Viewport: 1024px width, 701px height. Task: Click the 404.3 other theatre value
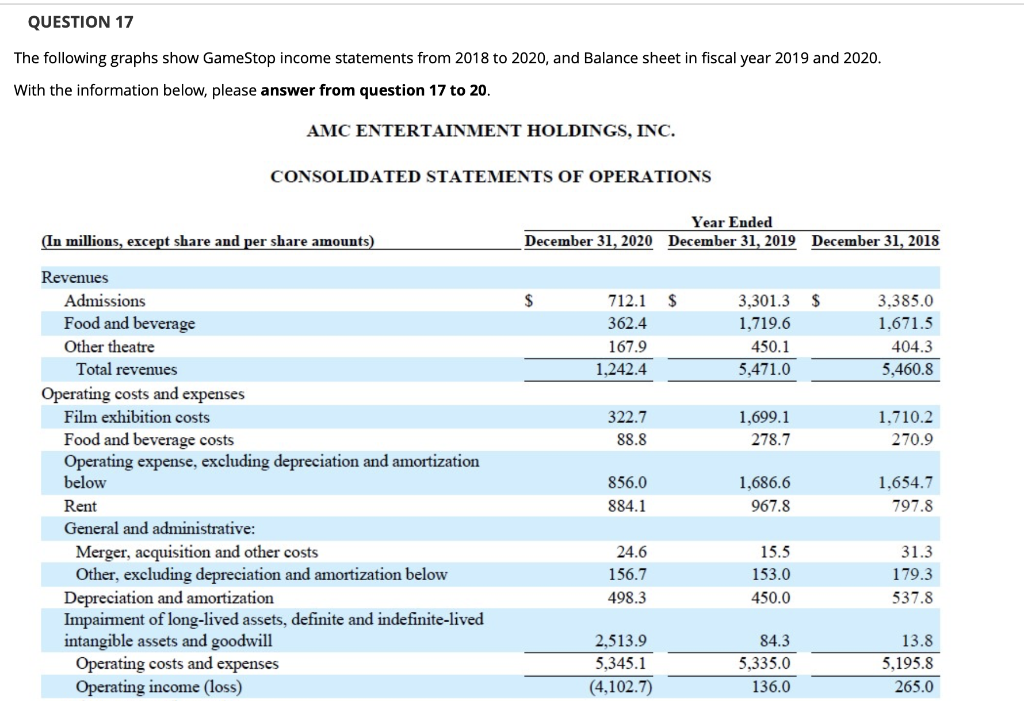tap(912, 346)
